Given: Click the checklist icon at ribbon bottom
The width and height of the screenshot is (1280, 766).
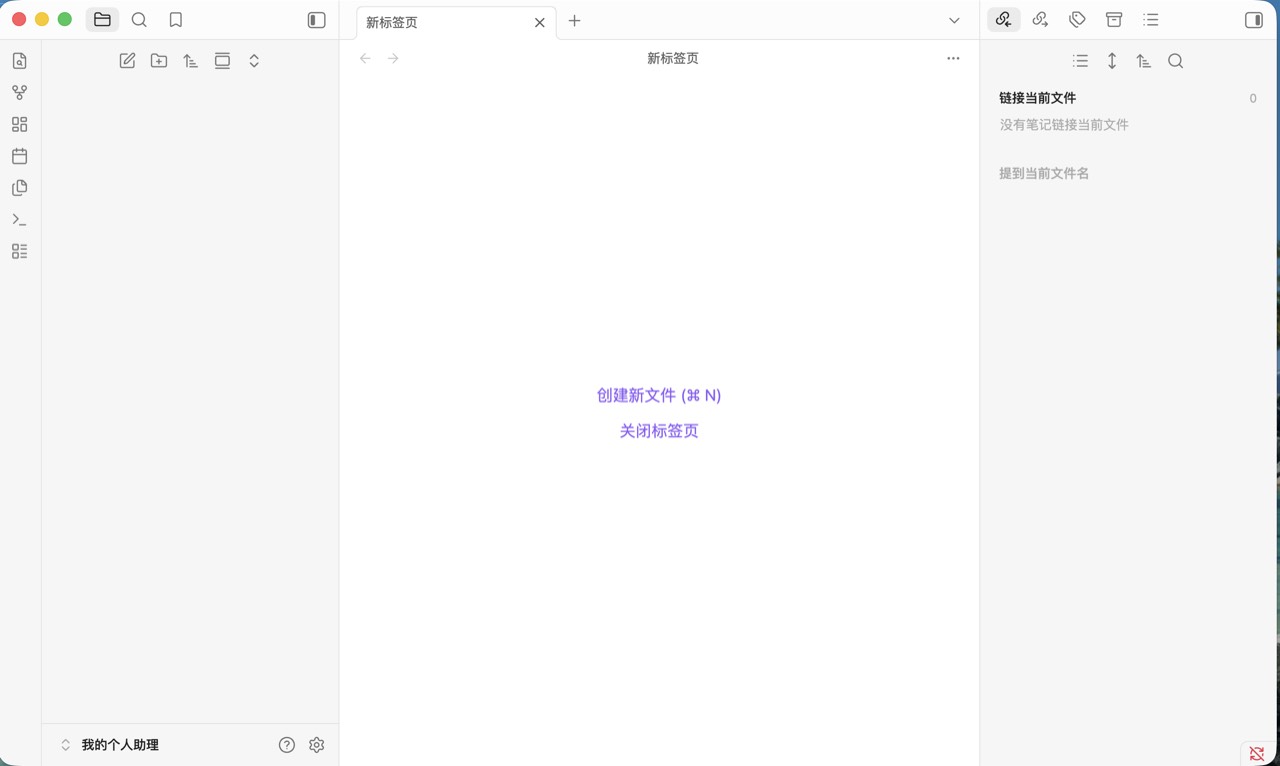Looking at the screenshot, I should (x=20, y=252).
